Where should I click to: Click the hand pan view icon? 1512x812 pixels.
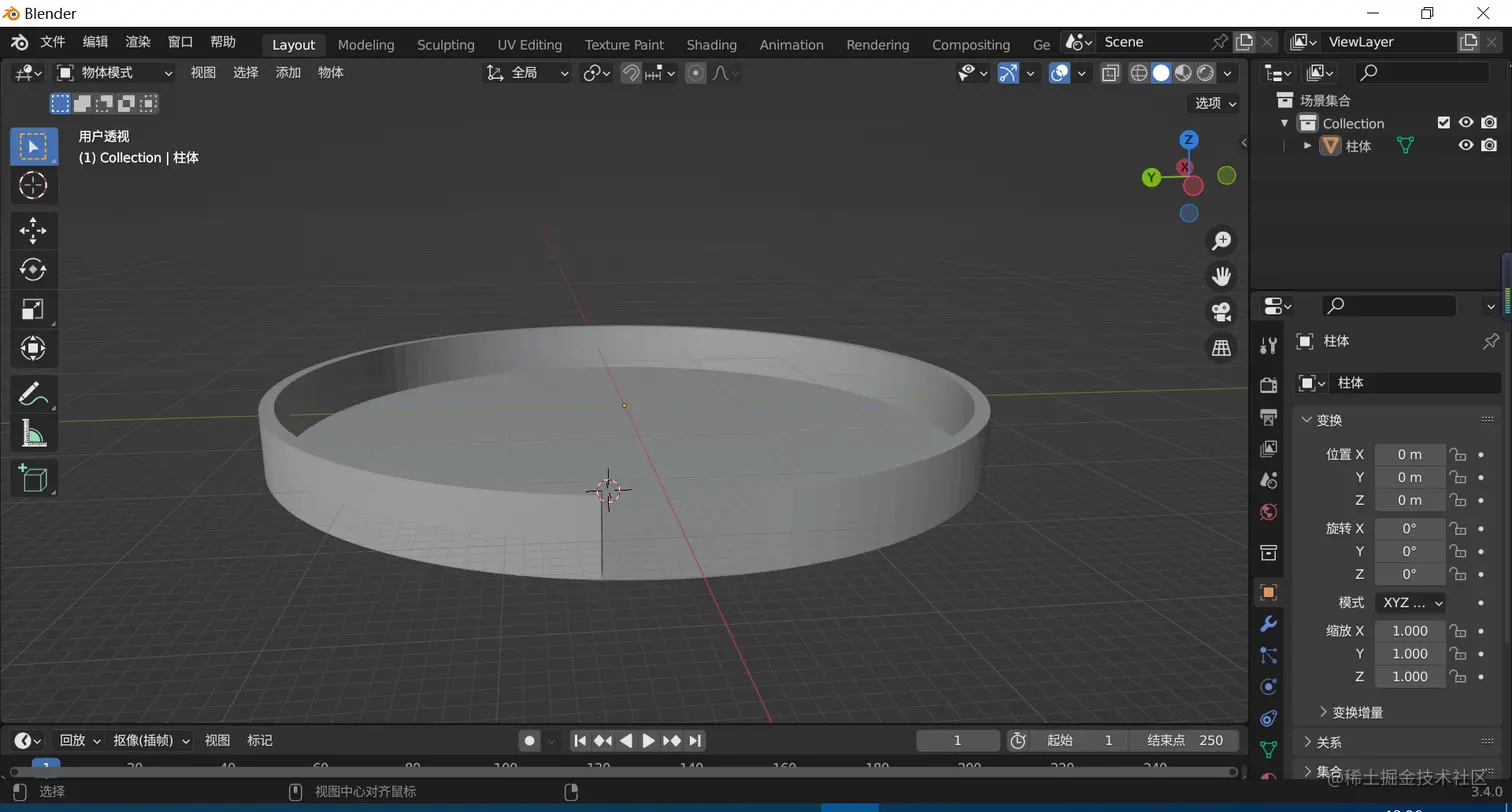coord(1221,276)
